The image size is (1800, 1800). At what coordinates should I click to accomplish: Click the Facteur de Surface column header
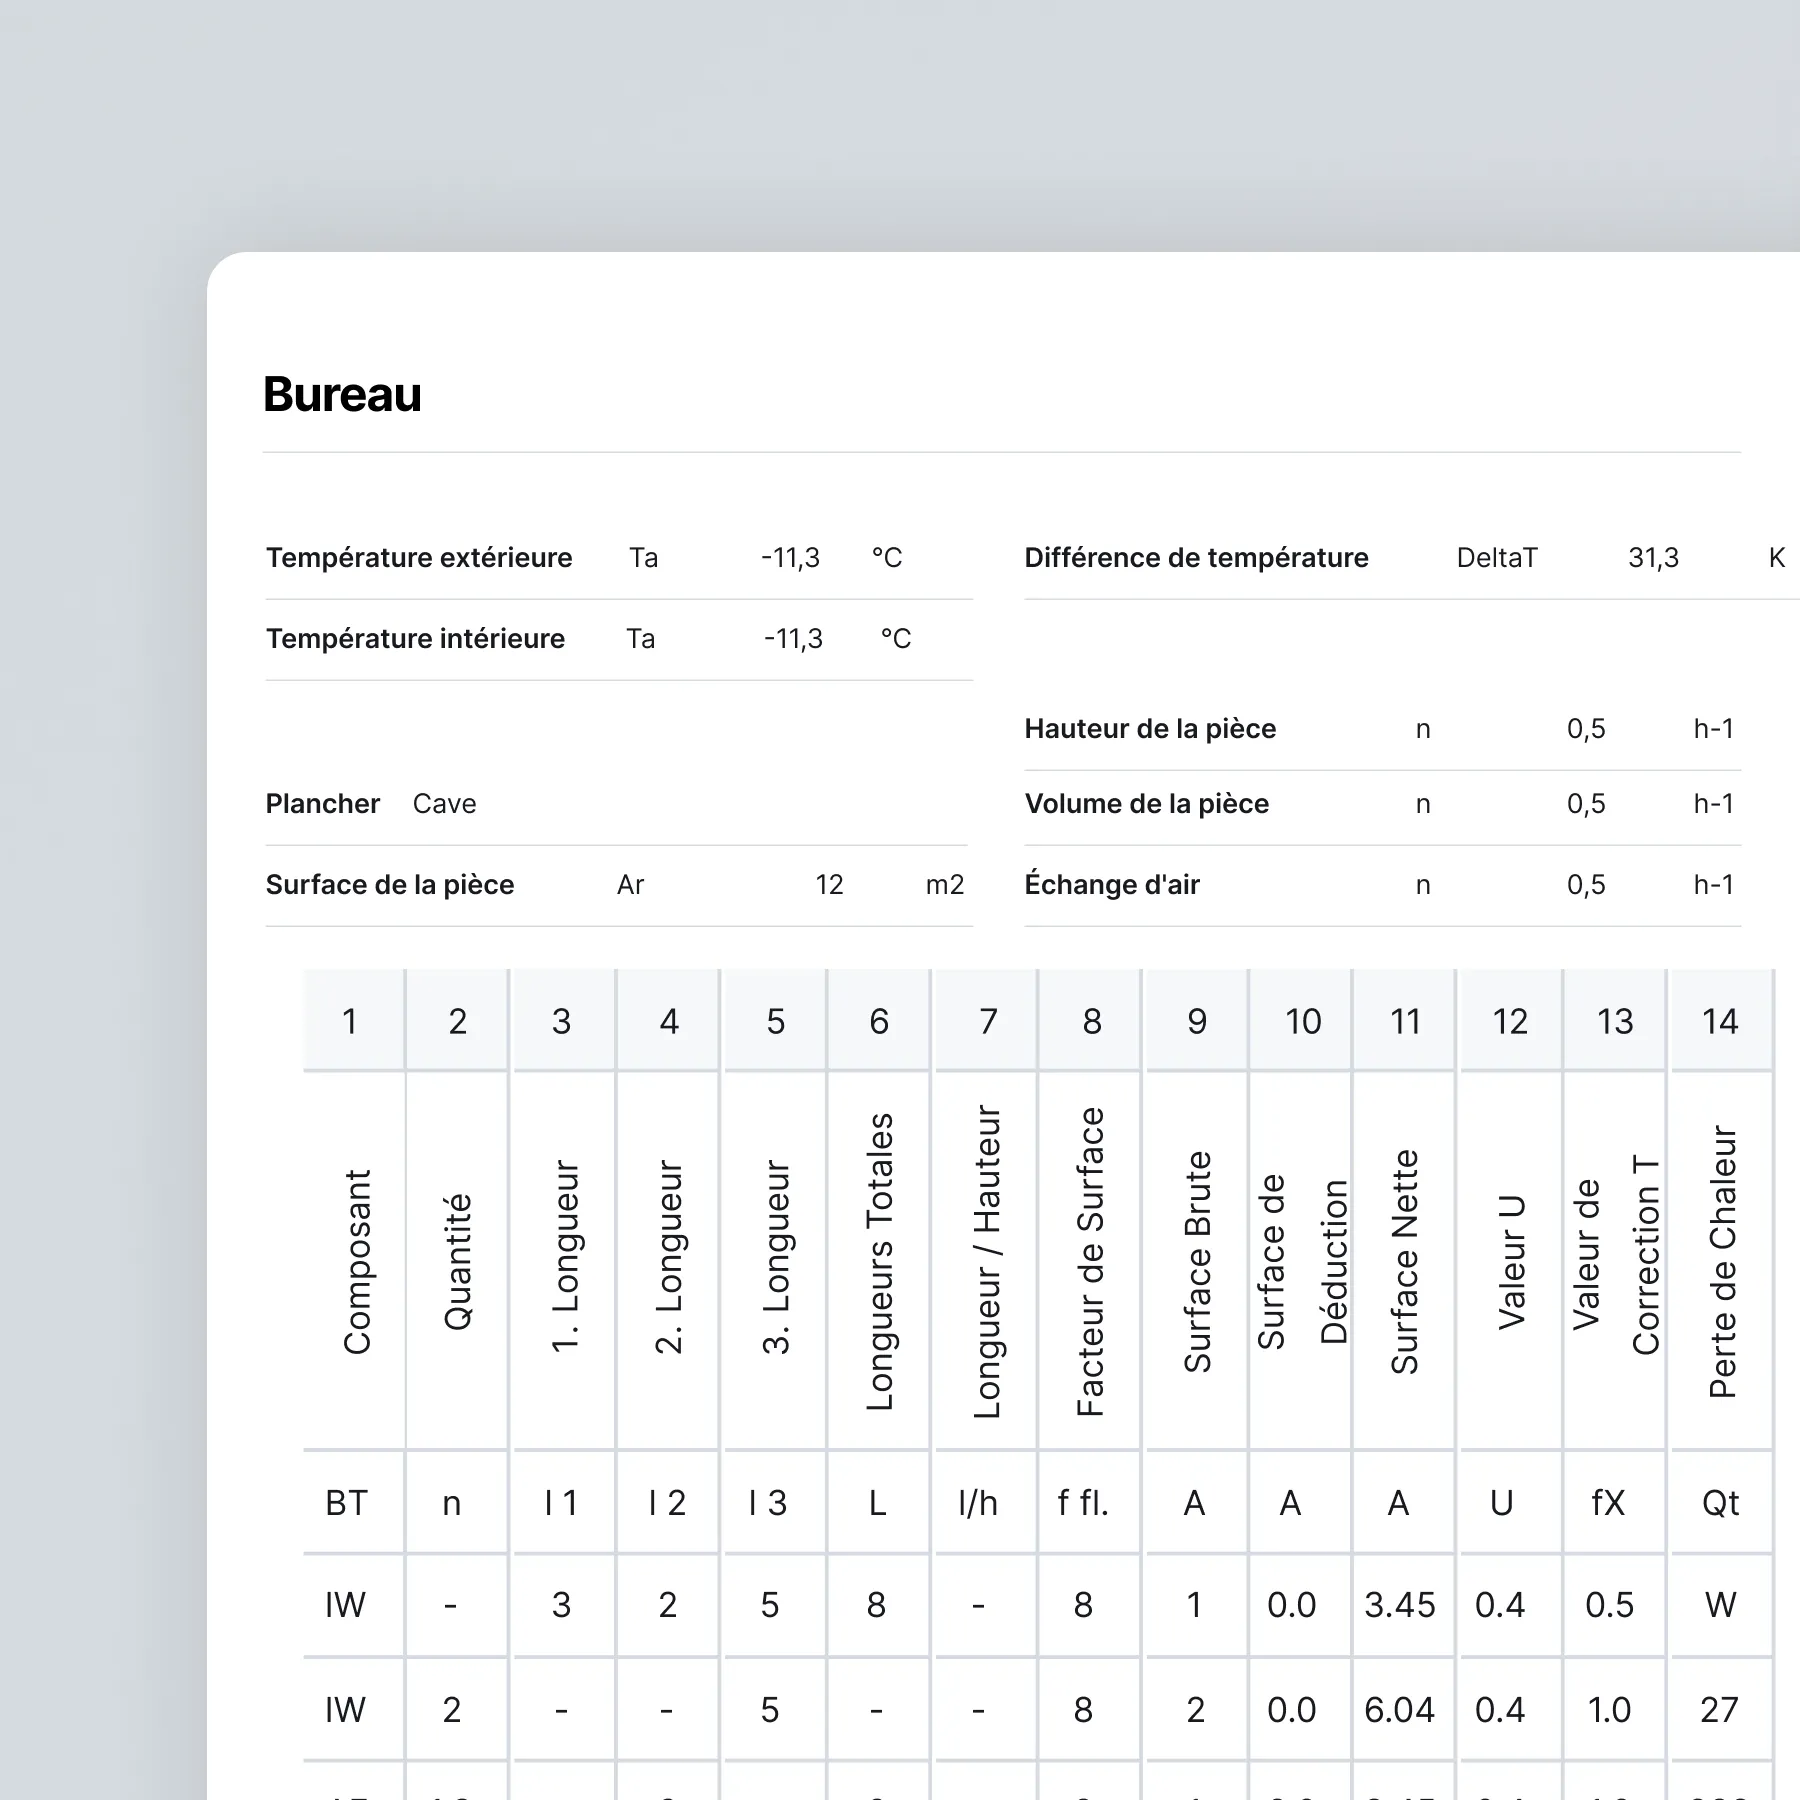(1090, 1262)
